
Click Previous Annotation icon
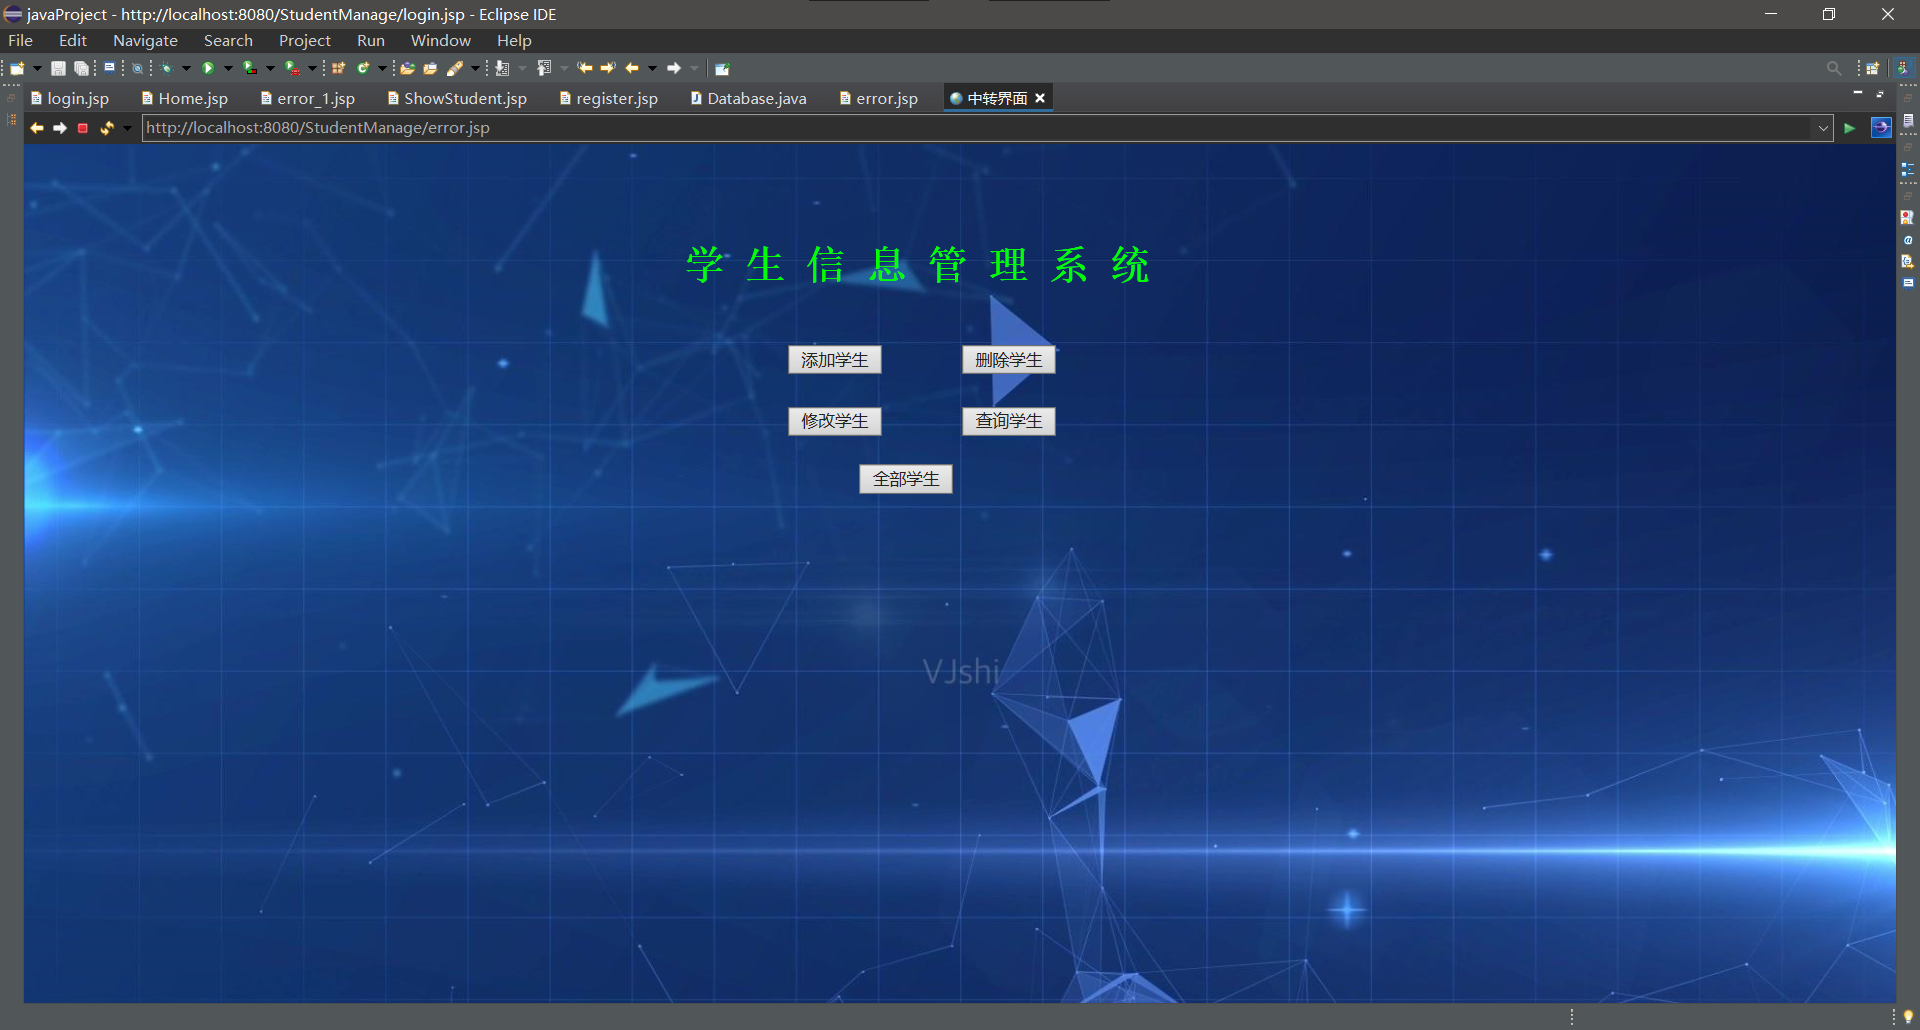pyautogui.click(x=544, y=68)
